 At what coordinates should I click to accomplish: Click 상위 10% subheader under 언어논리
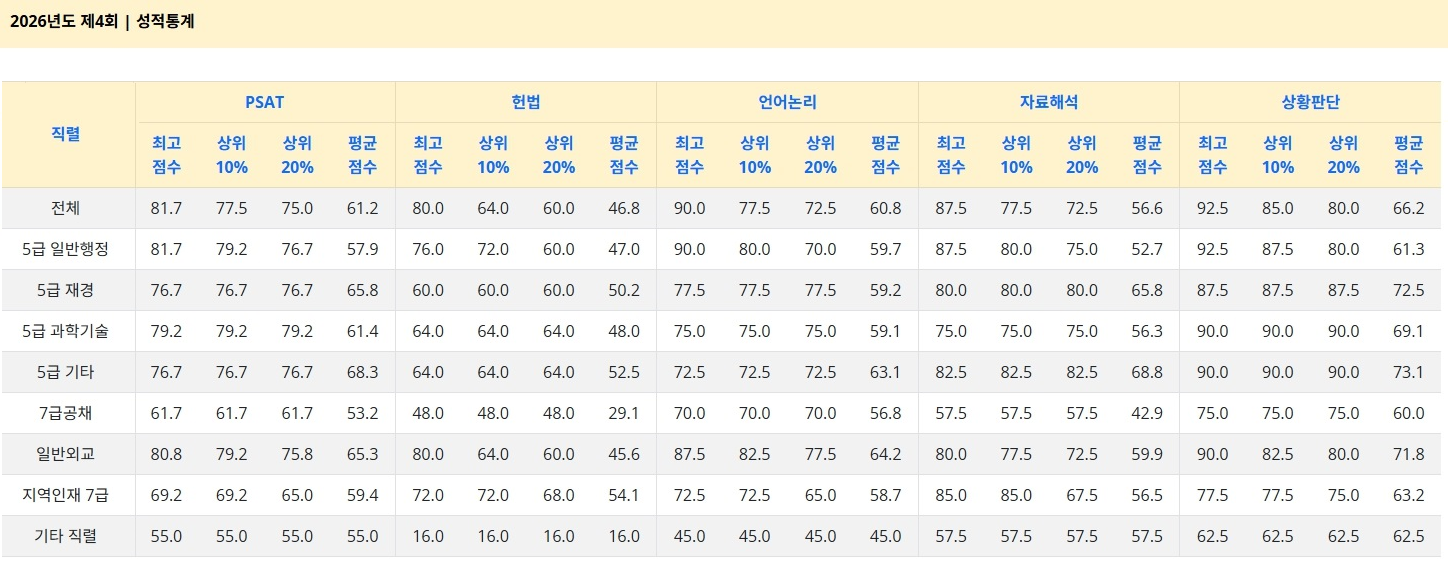[x=754, y=155]
